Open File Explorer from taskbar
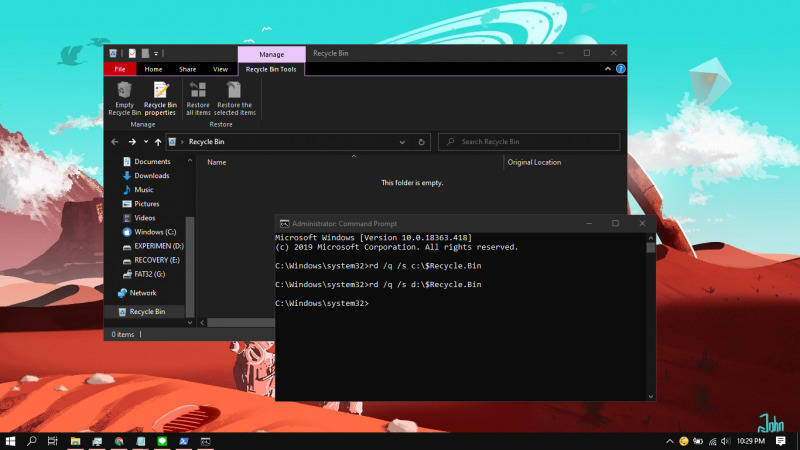 pos(76,441)
